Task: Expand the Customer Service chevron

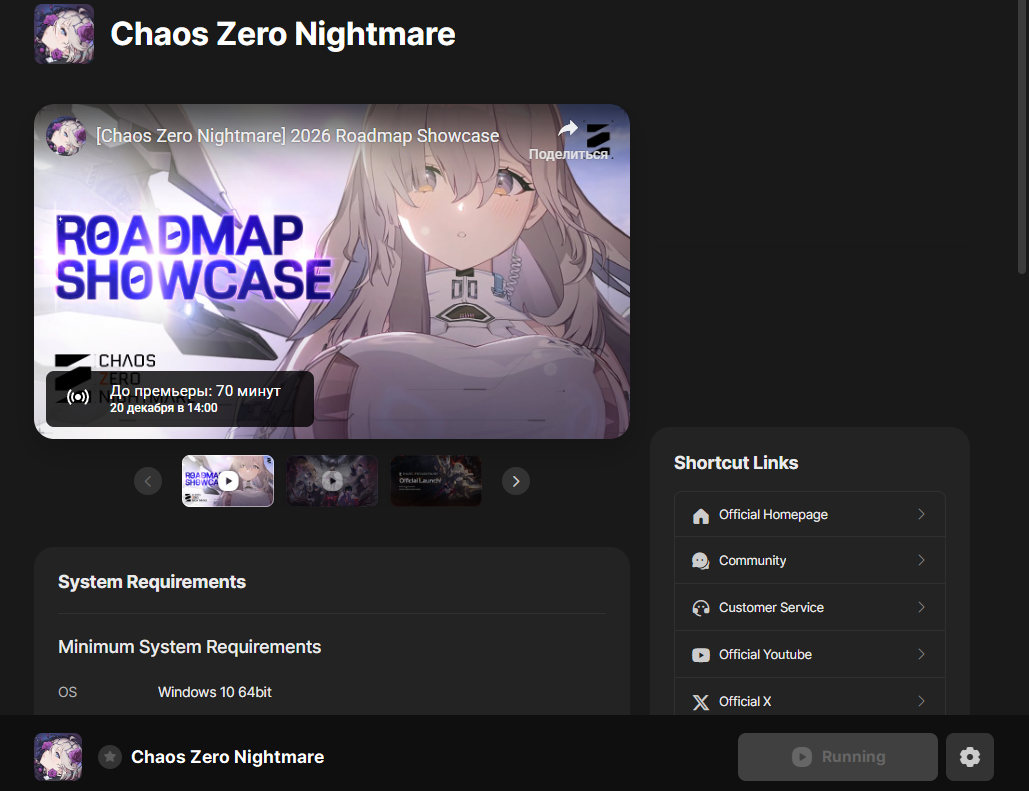Action: [921, 607]
